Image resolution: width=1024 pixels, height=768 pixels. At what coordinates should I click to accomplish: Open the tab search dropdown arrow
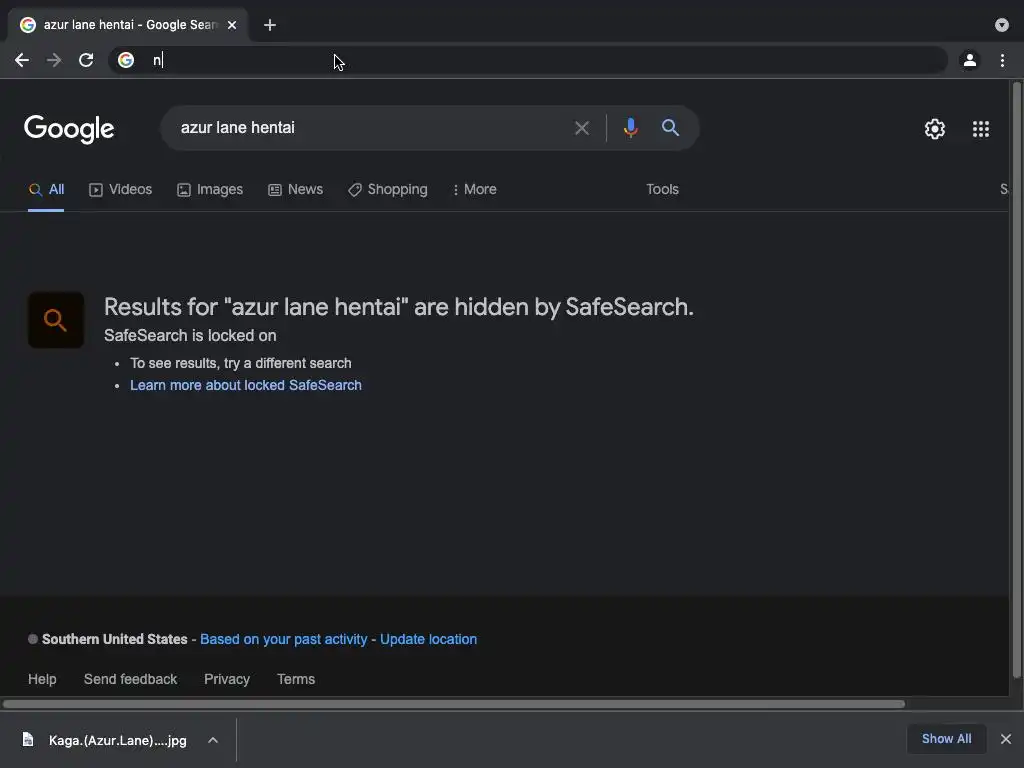pyautogui.click(x=1002, y=25)
